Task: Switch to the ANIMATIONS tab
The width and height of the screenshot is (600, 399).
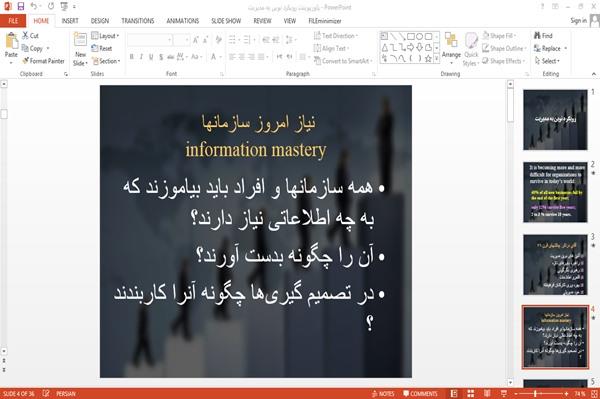Action: click(x=183, y=21)
